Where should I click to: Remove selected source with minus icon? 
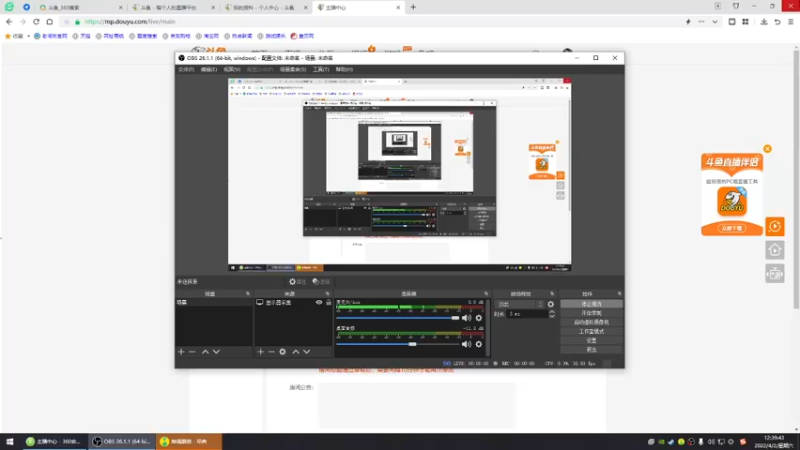coord(271,352)
